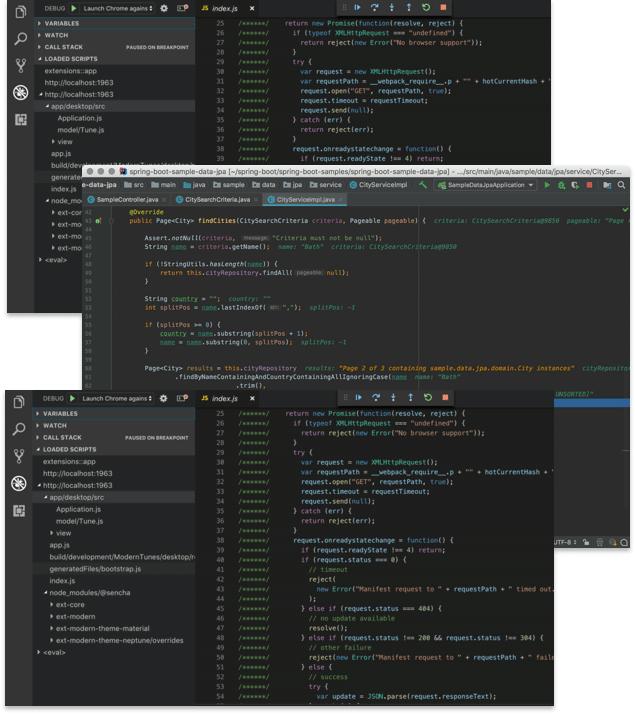Expand the ext-modern-theme-material folder
This screenshot has height=716, width=635.
[100, 628]
